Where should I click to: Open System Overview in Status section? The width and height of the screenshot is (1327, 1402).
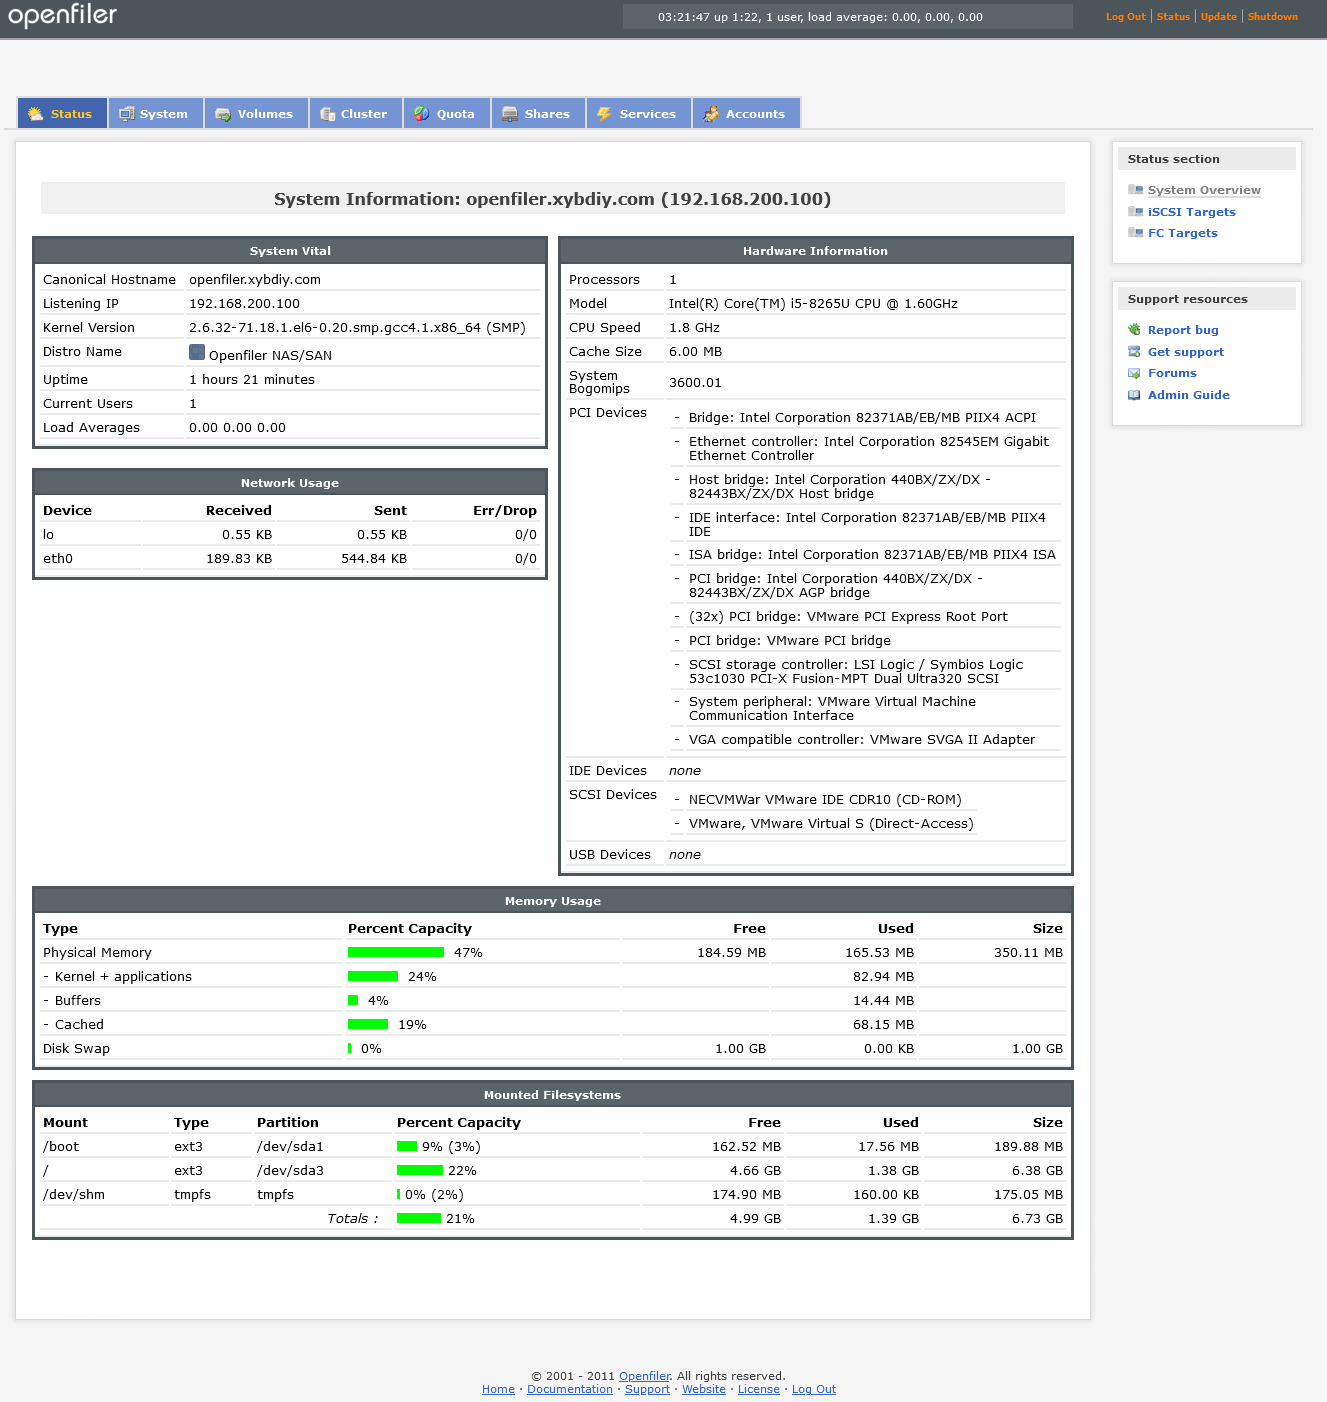[1204, 190]
